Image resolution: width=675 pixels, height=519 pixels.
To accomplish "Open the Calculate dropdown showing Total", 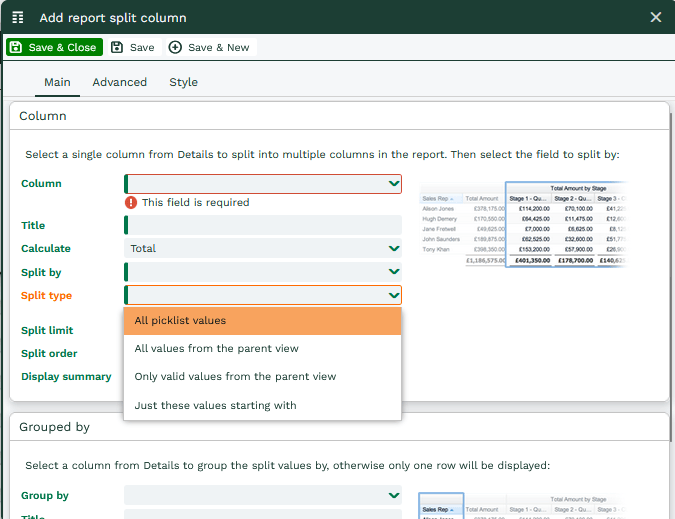I will click(x=263, y=248).
